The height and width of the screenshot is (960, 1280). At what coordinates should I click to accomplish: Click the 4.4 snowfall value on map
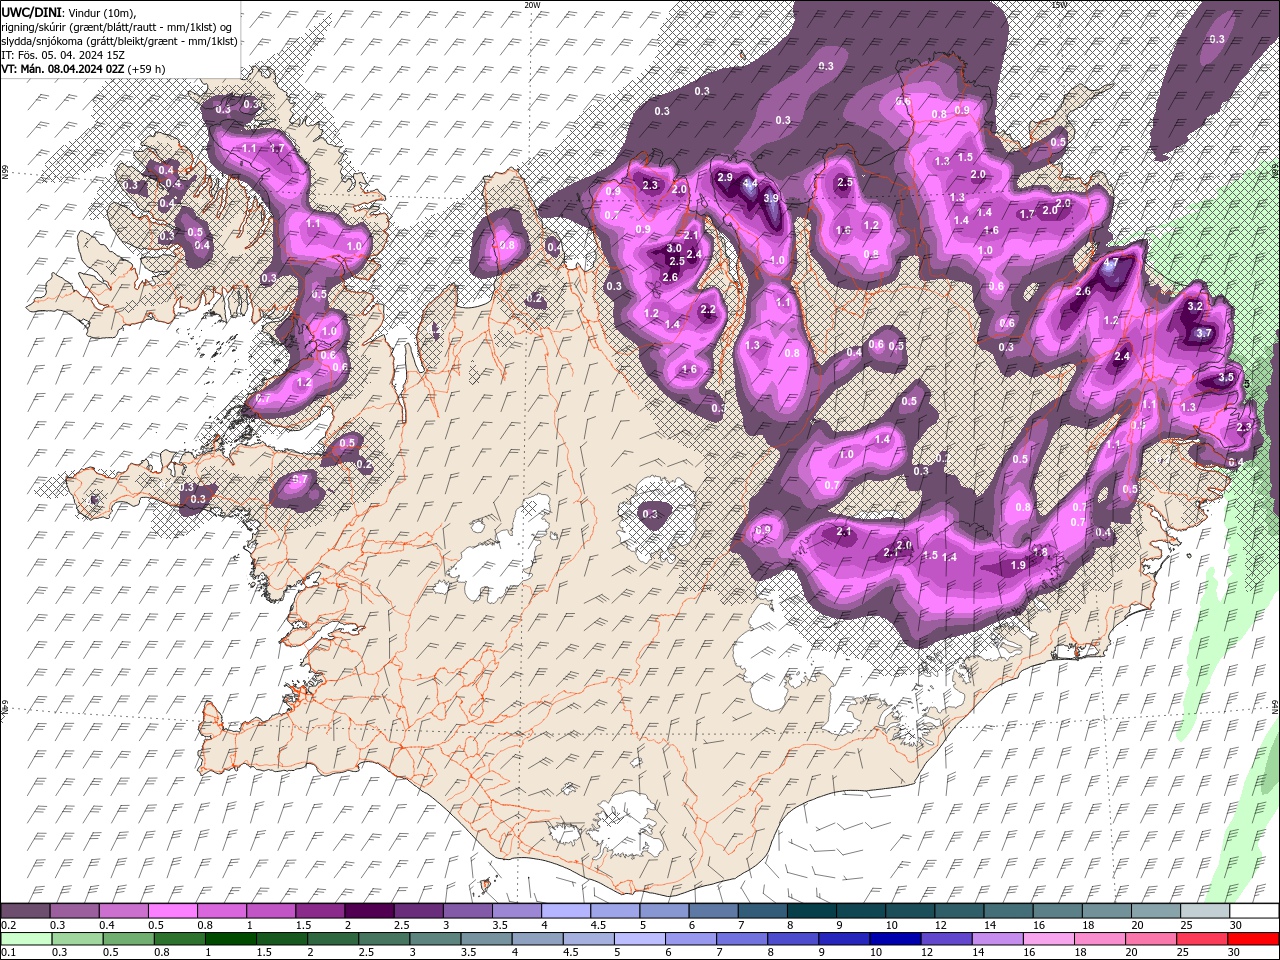click(751, 184)
